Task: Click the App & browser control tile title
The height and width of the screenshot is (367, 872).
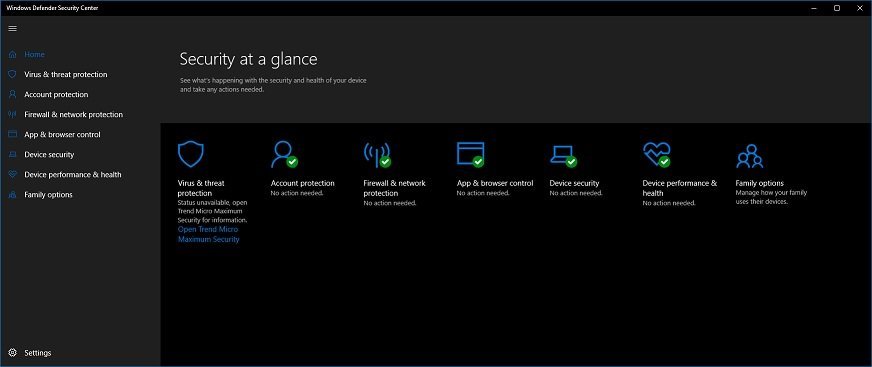Action: [x=495, y=183]
